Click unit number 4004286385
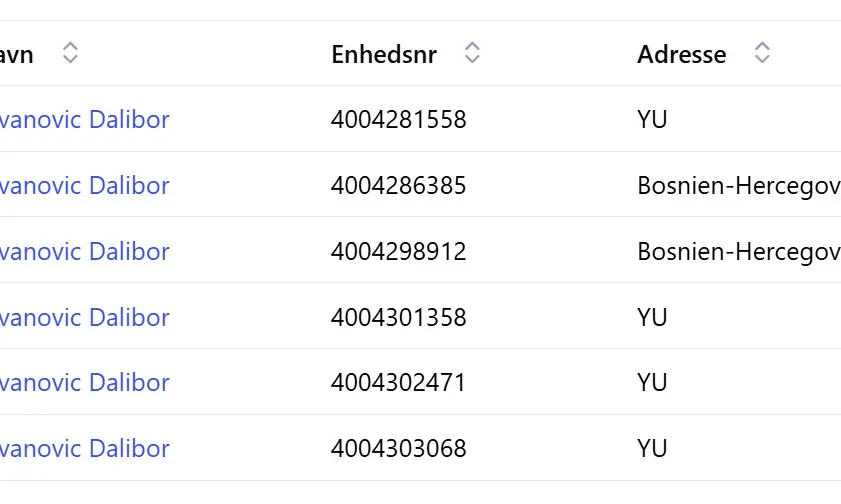This screenshot has height=504, width=841. point(398,186)
